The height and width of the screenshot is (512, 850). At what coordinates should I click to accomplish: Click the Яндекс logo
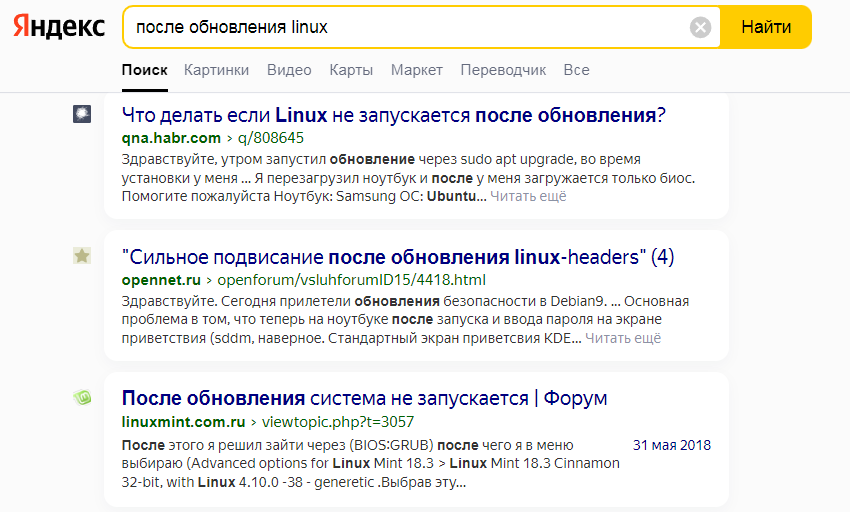59,27
